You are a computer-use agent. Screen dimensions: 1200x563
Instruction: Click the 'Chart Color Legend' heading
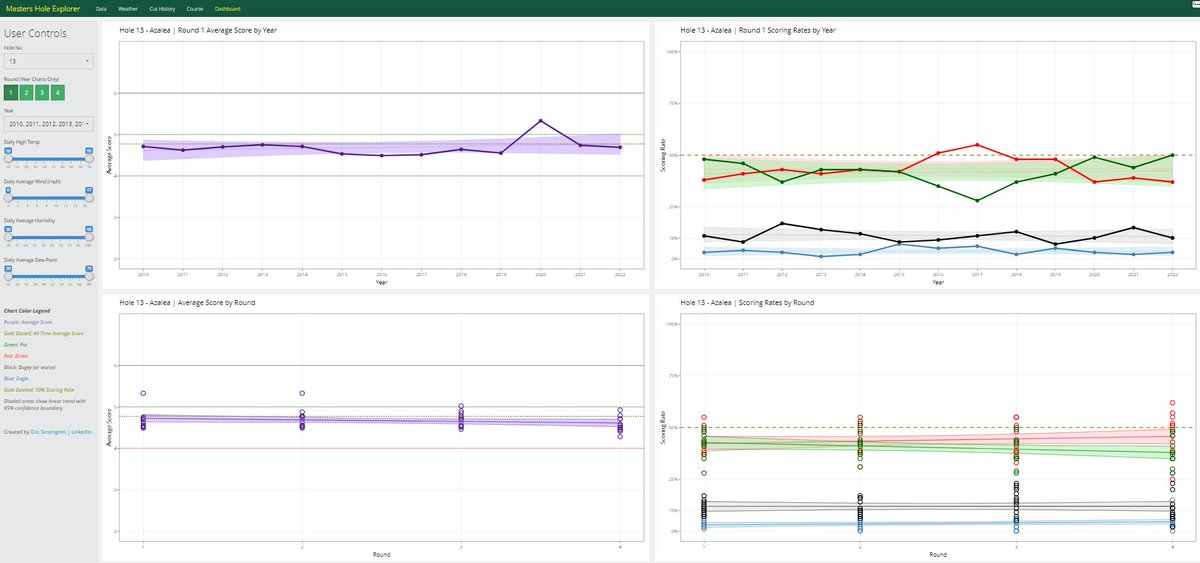click(26, 310)
